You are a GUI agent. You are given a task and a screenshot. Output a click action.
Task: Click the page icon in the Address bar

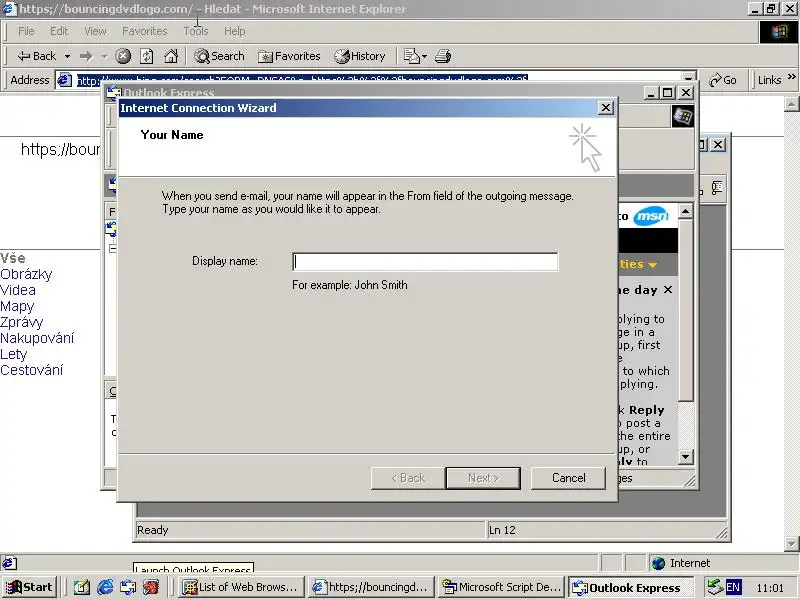point(64,80)
